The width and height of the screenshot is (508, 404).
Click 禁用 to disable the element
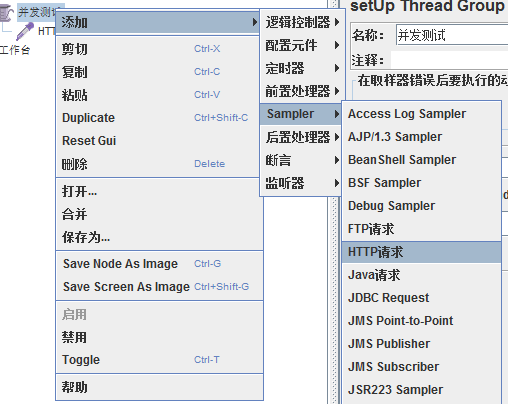[160, 337]
